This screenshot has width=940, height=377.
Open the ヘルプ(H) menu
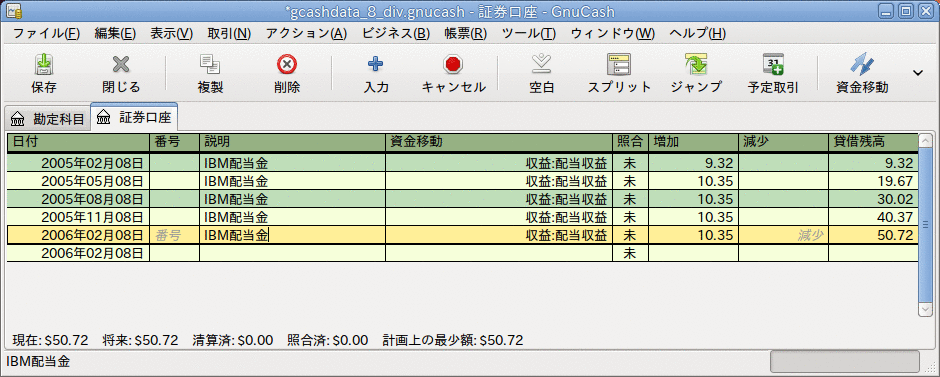[x=698, y=34]
